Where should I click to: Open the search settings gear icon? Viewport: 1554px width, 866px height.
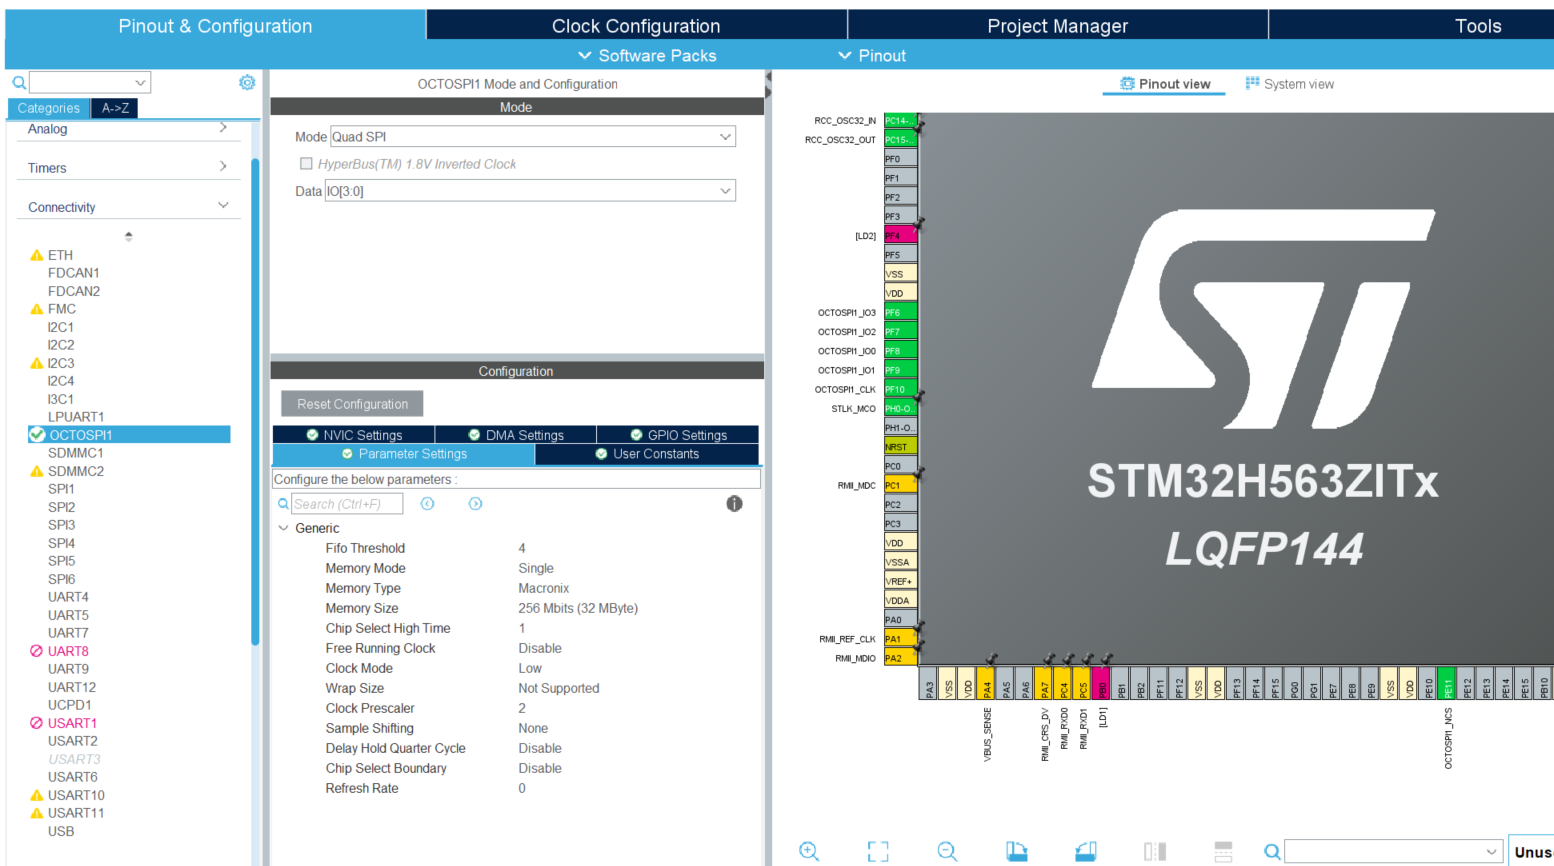click(247, 82)
